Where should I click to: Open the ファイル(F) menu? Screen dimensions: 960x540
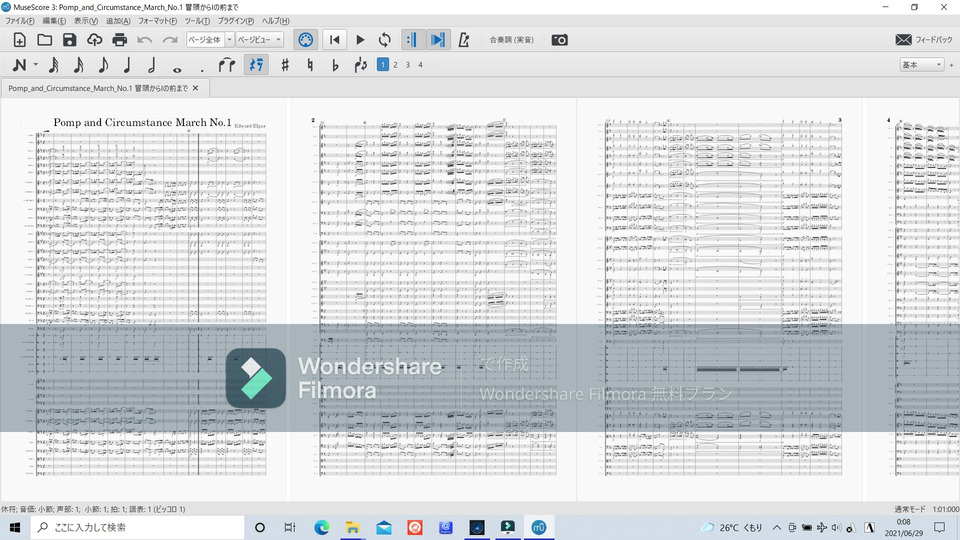pos(20,21)
